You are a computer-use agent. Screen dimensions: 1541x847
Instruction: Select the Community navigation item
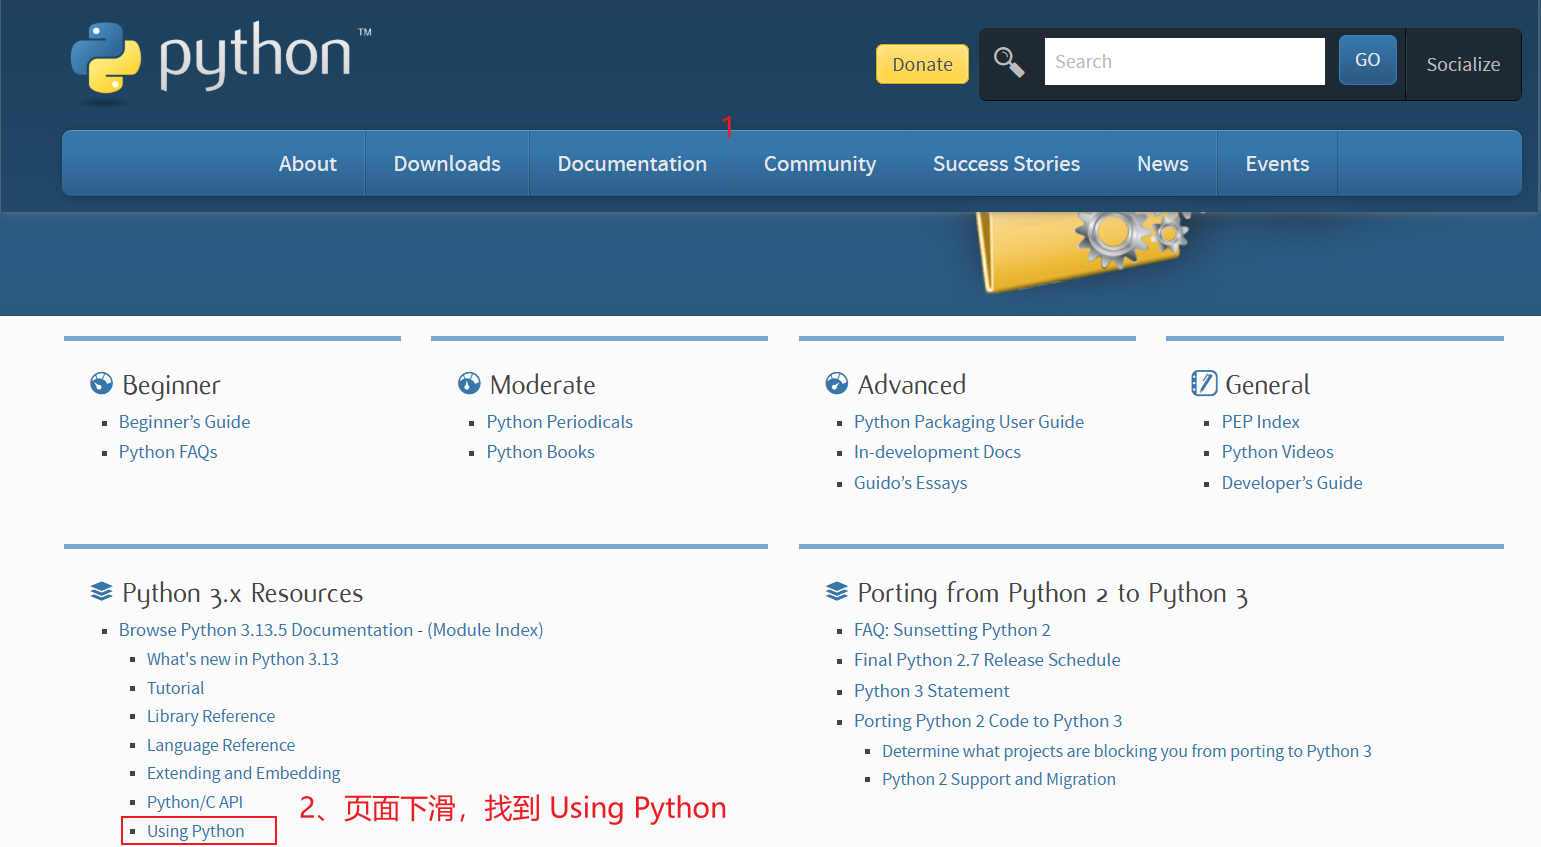point(820,164)
